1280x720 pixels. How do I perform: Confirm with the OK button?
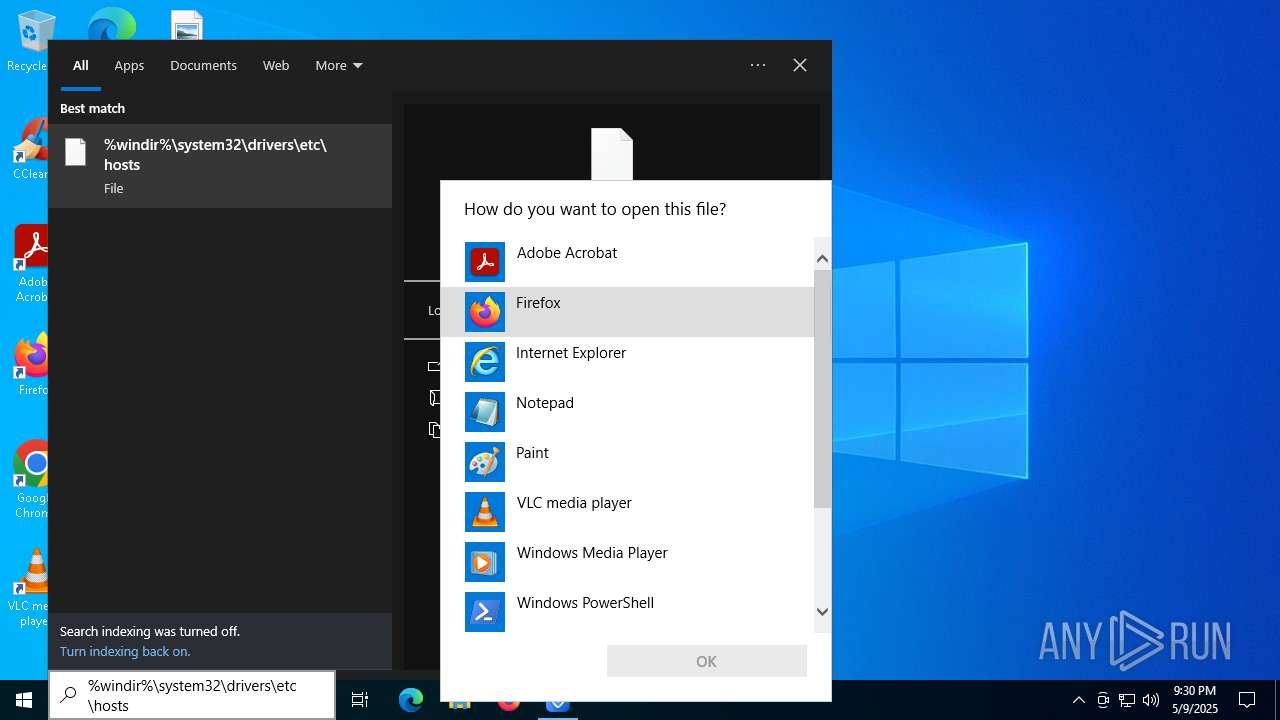(x=707, y=661)
